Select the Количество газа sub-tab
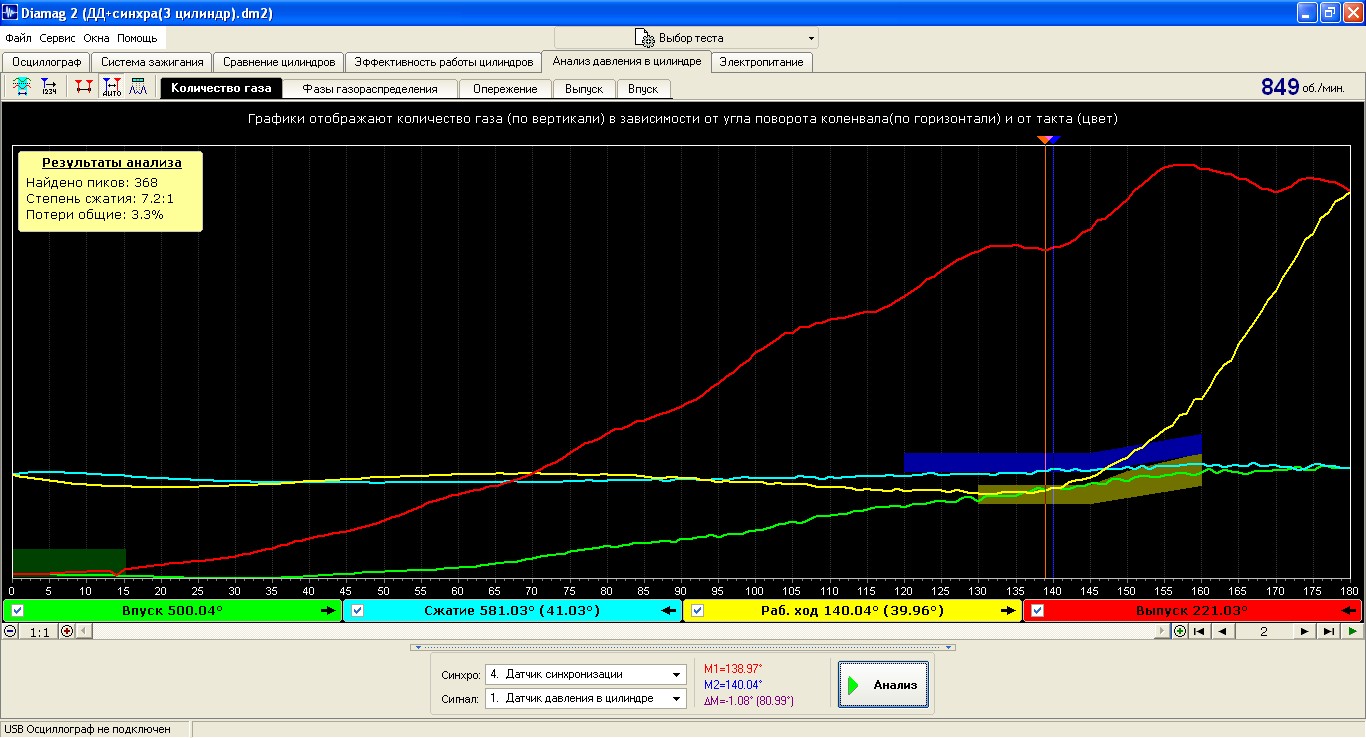 tap(221, 88)
